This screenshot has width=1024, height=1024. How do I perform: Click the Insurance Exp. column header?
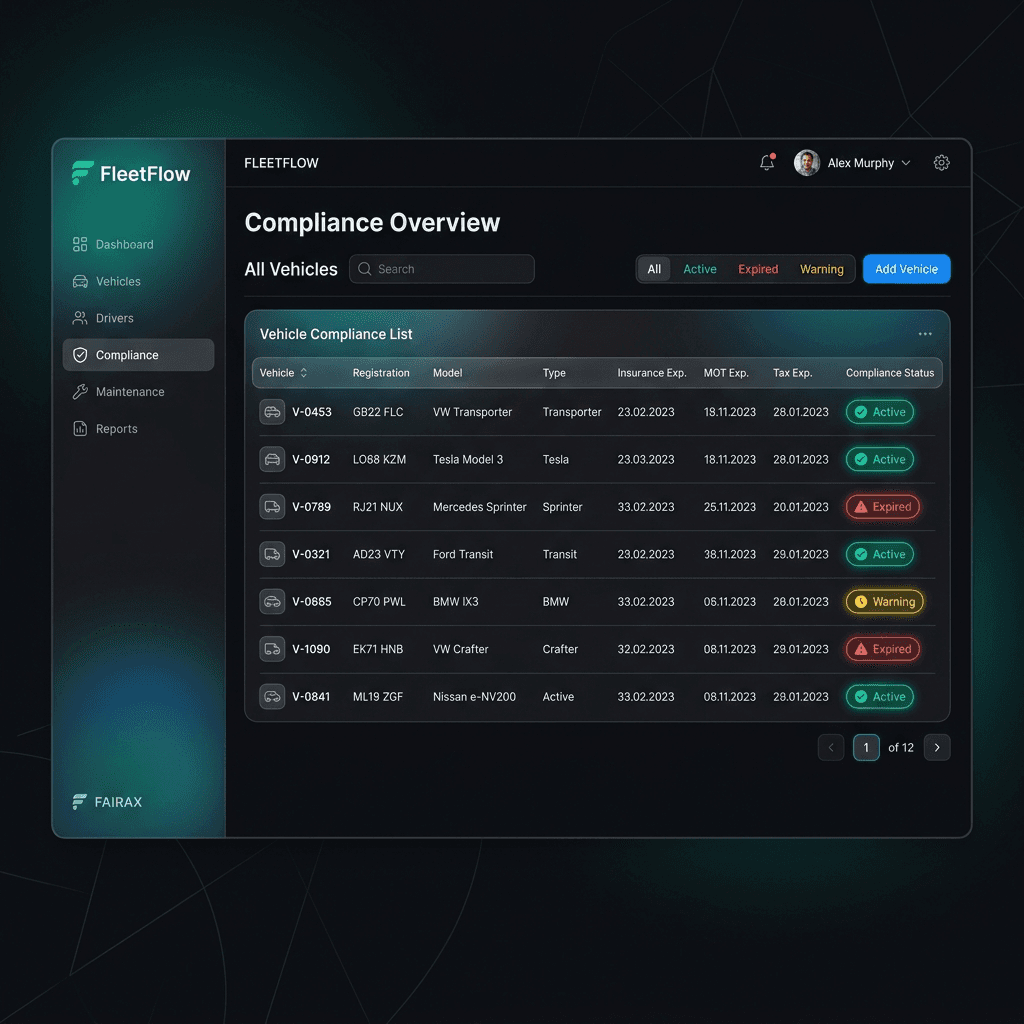coord(652,373)
